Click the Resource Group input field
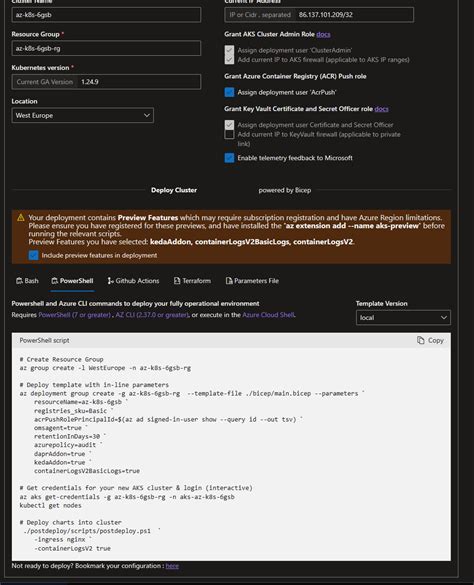The image size is (474, 585). click(106, 48)
